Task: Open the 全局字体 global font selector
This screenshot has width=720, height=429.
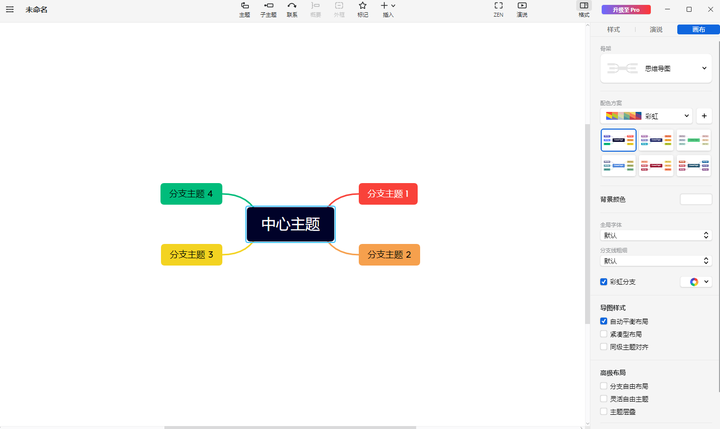Action: [656, 235]
